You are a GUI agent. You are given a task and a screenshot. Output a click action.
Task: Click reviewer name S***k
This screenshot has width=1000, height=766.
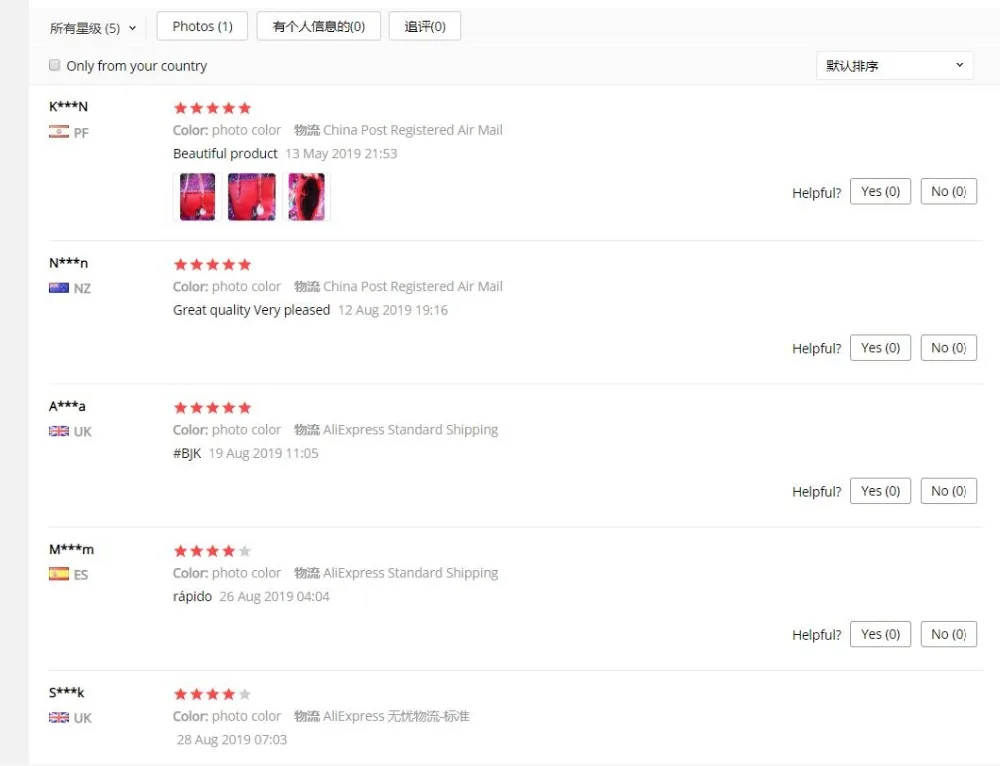click(x=66, y=693)
